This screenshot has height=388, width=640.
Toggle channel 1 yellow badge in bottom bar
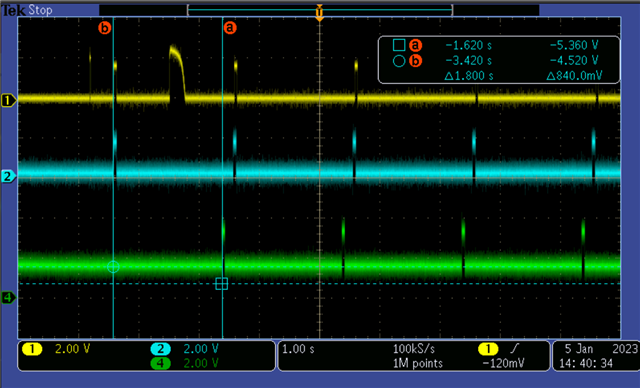tap(32, 349)
